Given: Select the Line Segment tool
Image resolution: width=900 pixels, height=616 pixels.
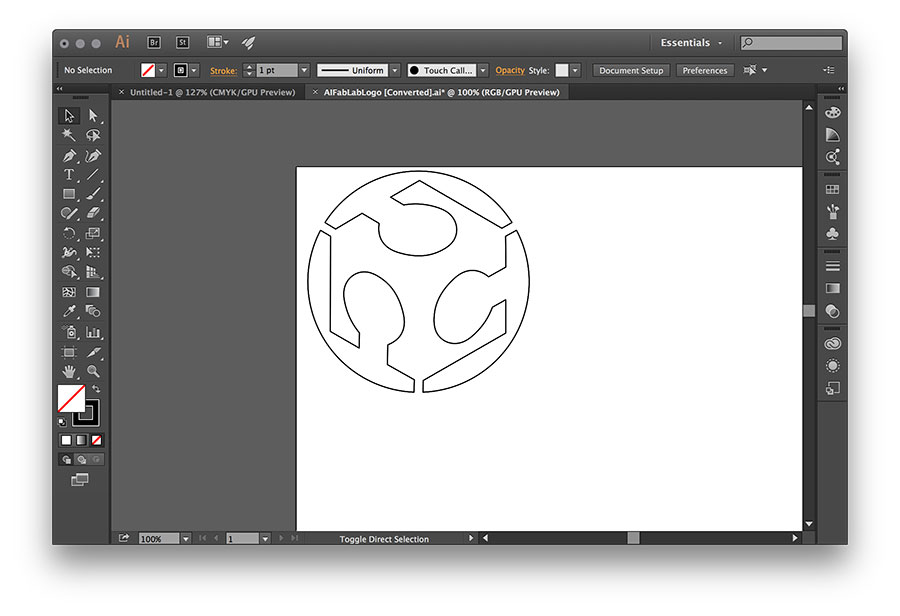Looking at the screenshot, I should click(x=93, y=175).
